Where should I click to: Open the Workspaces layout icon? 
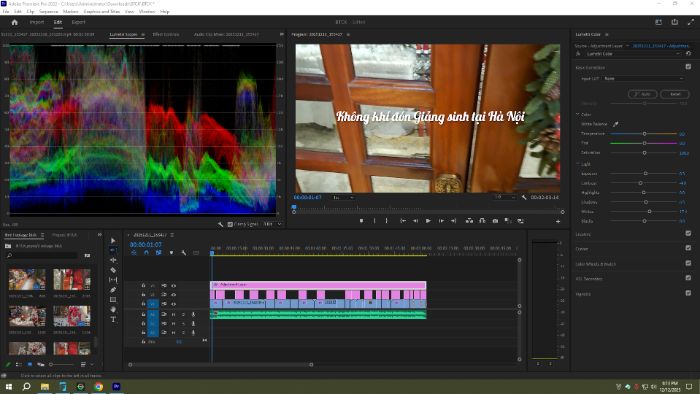click(x=658, y=22)
